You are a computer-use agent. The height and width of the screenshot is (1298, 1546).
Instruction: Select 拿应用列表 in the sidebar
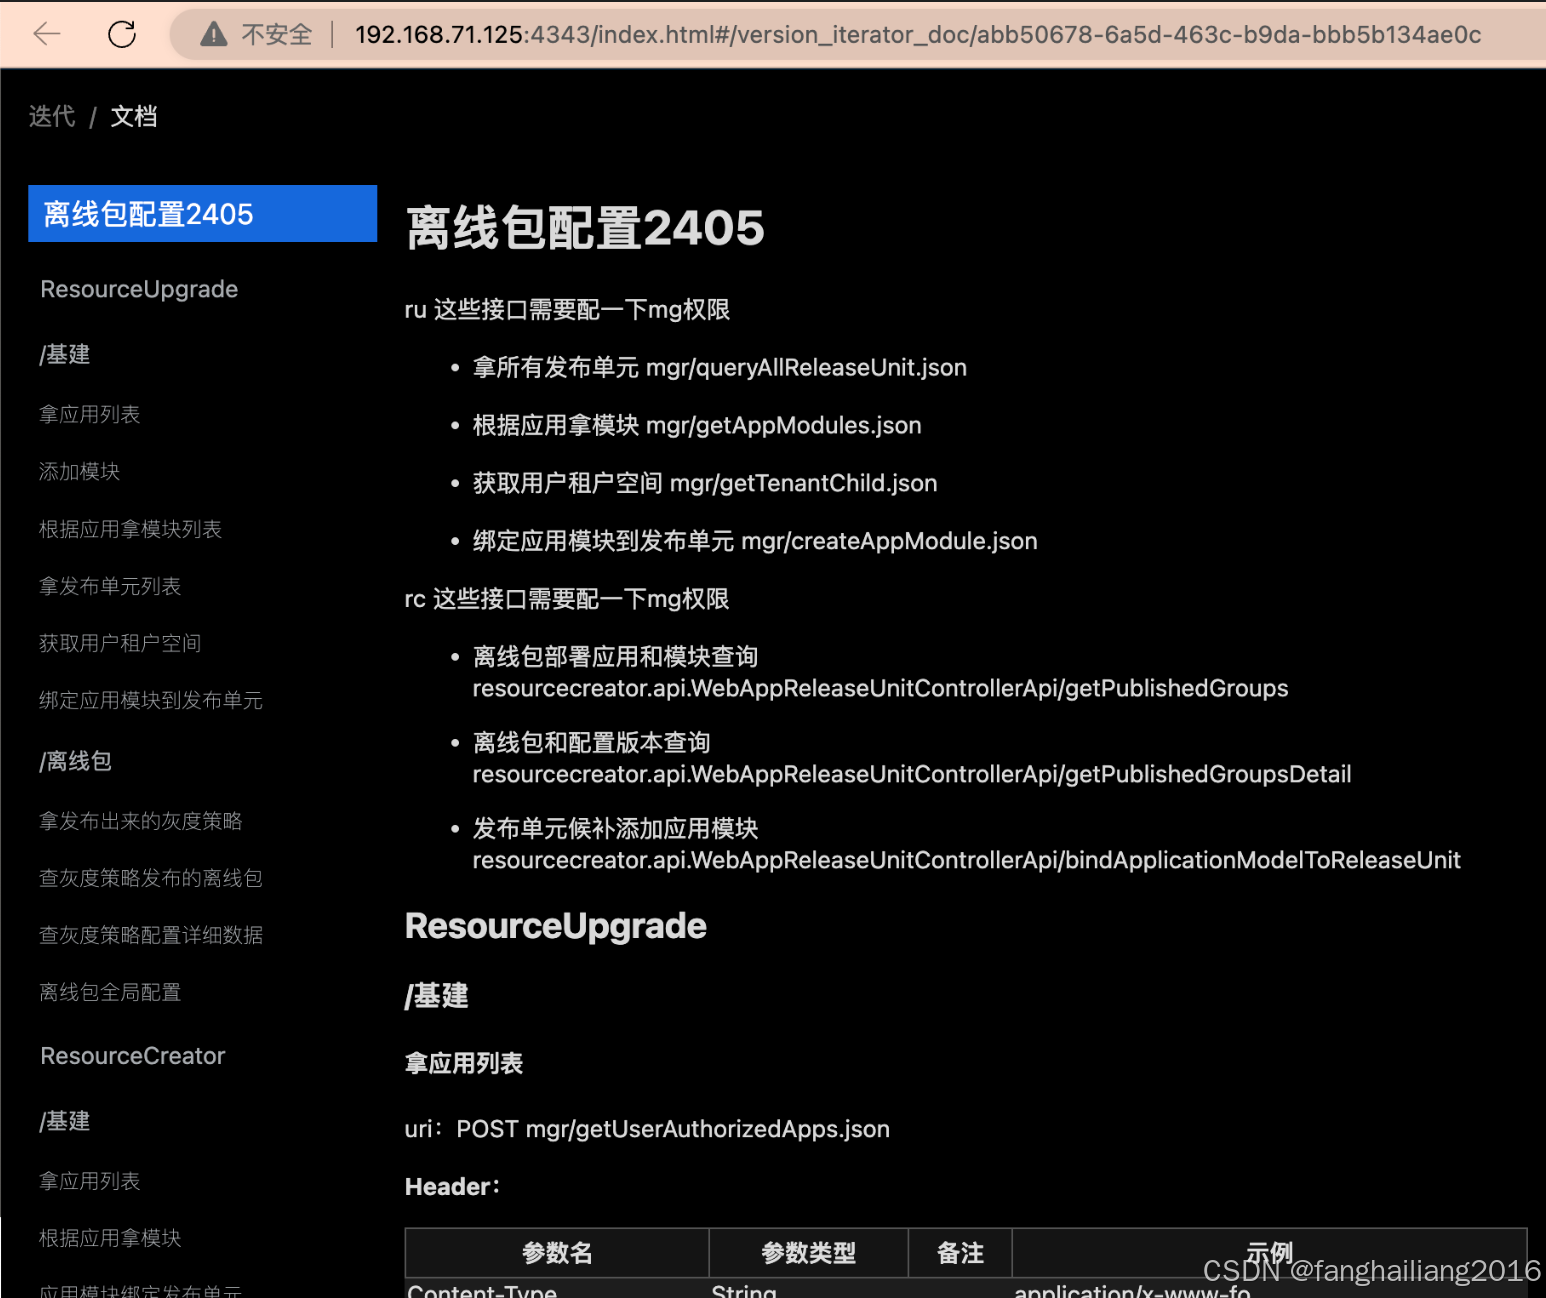[x=89, y=413]
